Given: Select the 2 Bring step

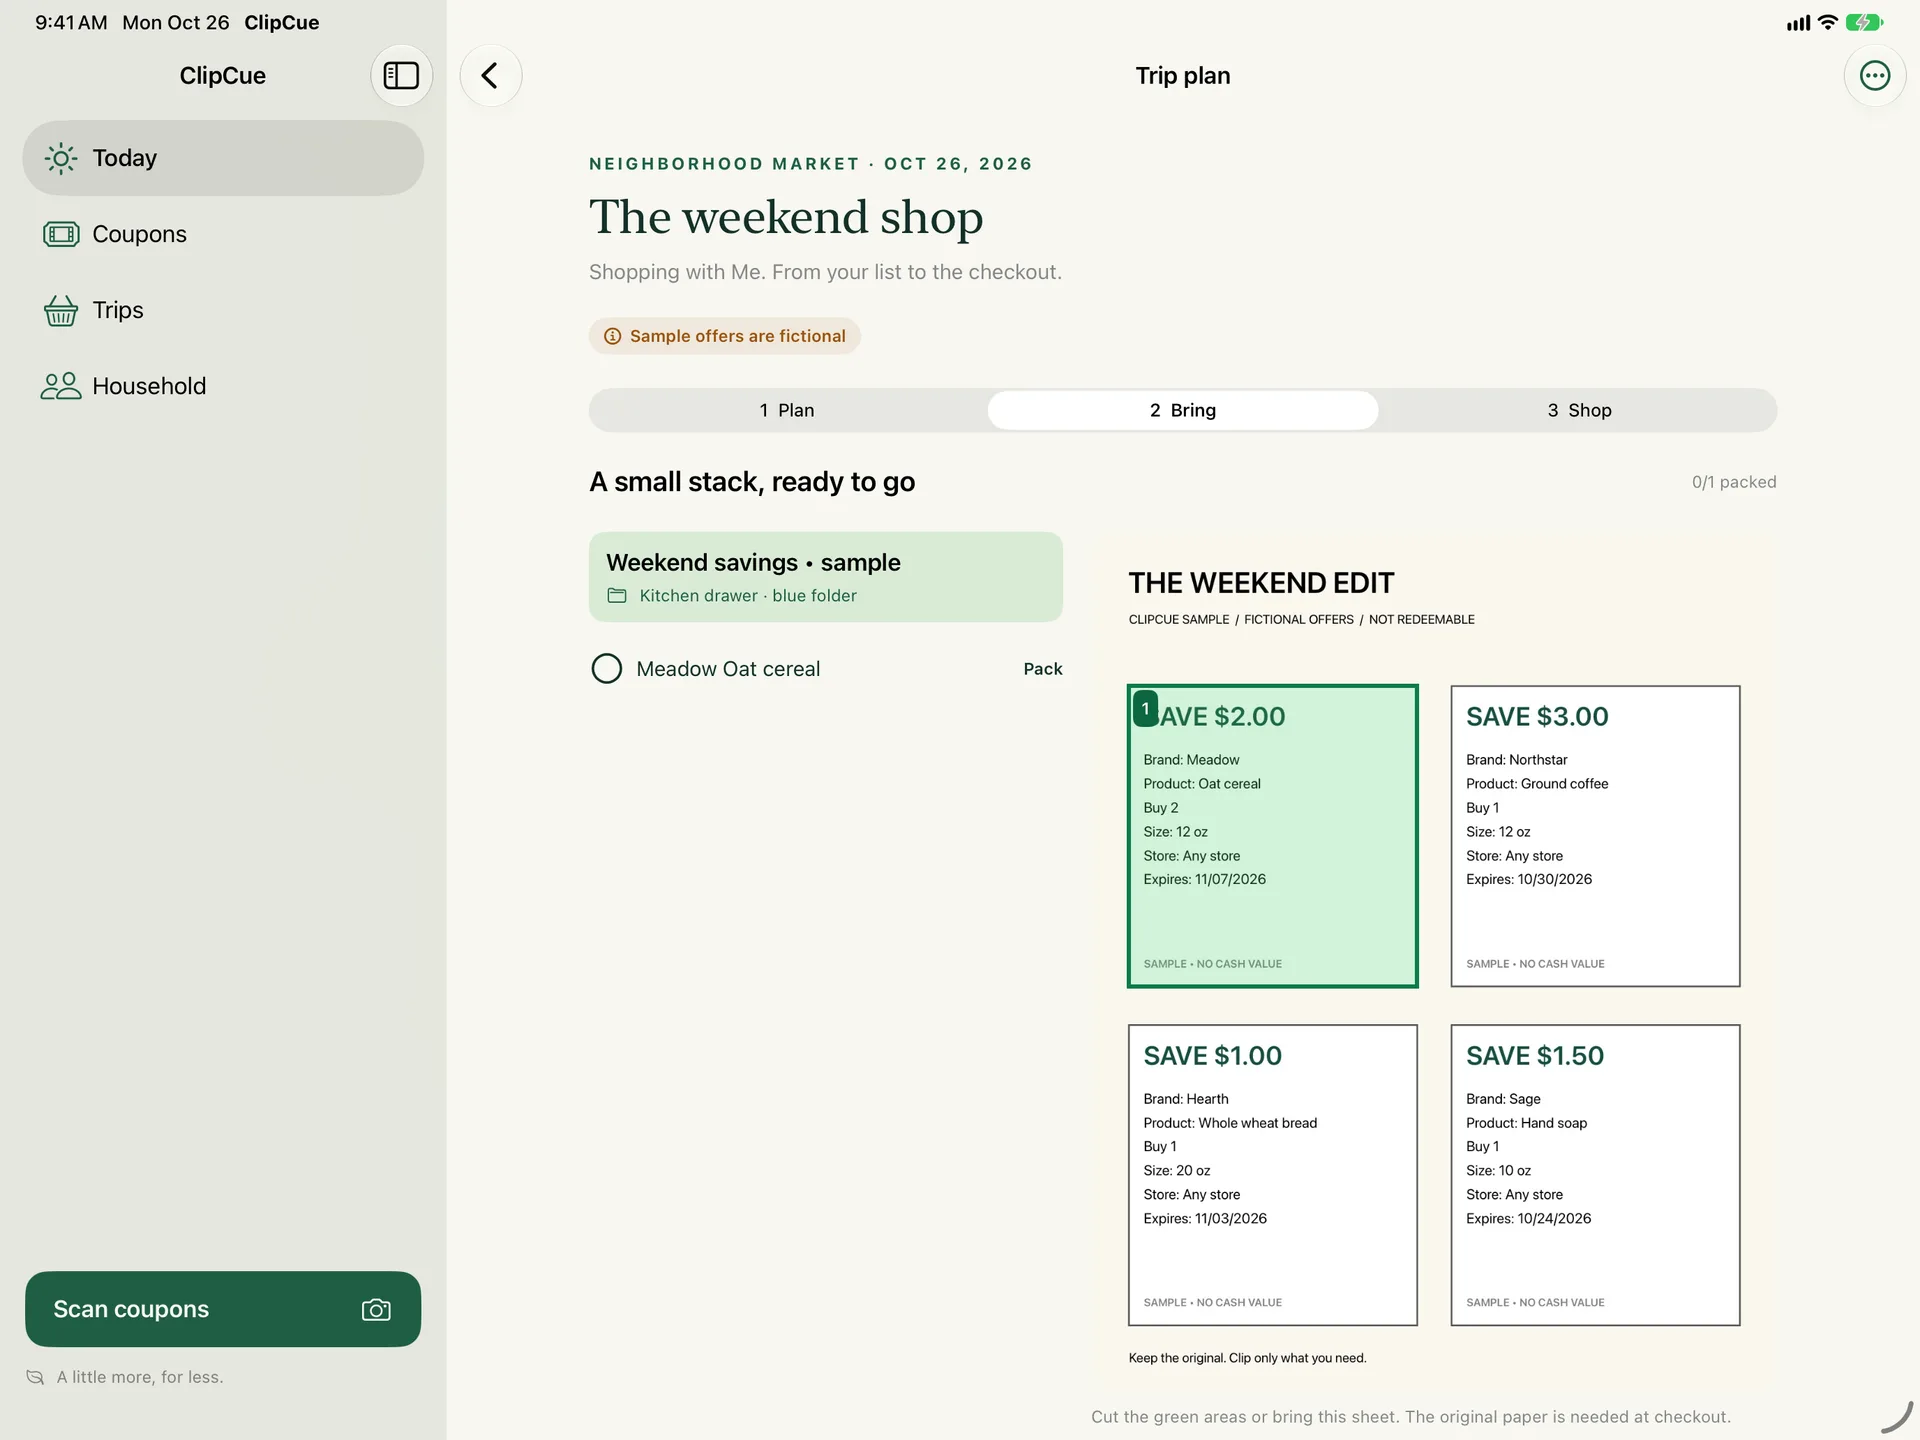Looking at the screenshot, I should pos(1182,410).
